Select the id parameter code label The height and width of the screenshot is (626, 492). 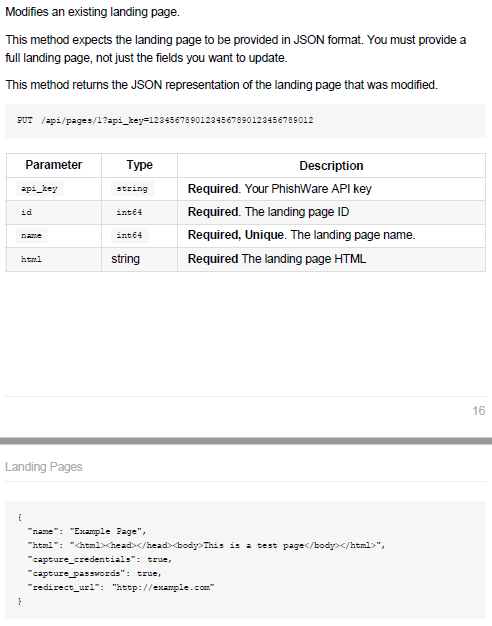click(26, 212)
